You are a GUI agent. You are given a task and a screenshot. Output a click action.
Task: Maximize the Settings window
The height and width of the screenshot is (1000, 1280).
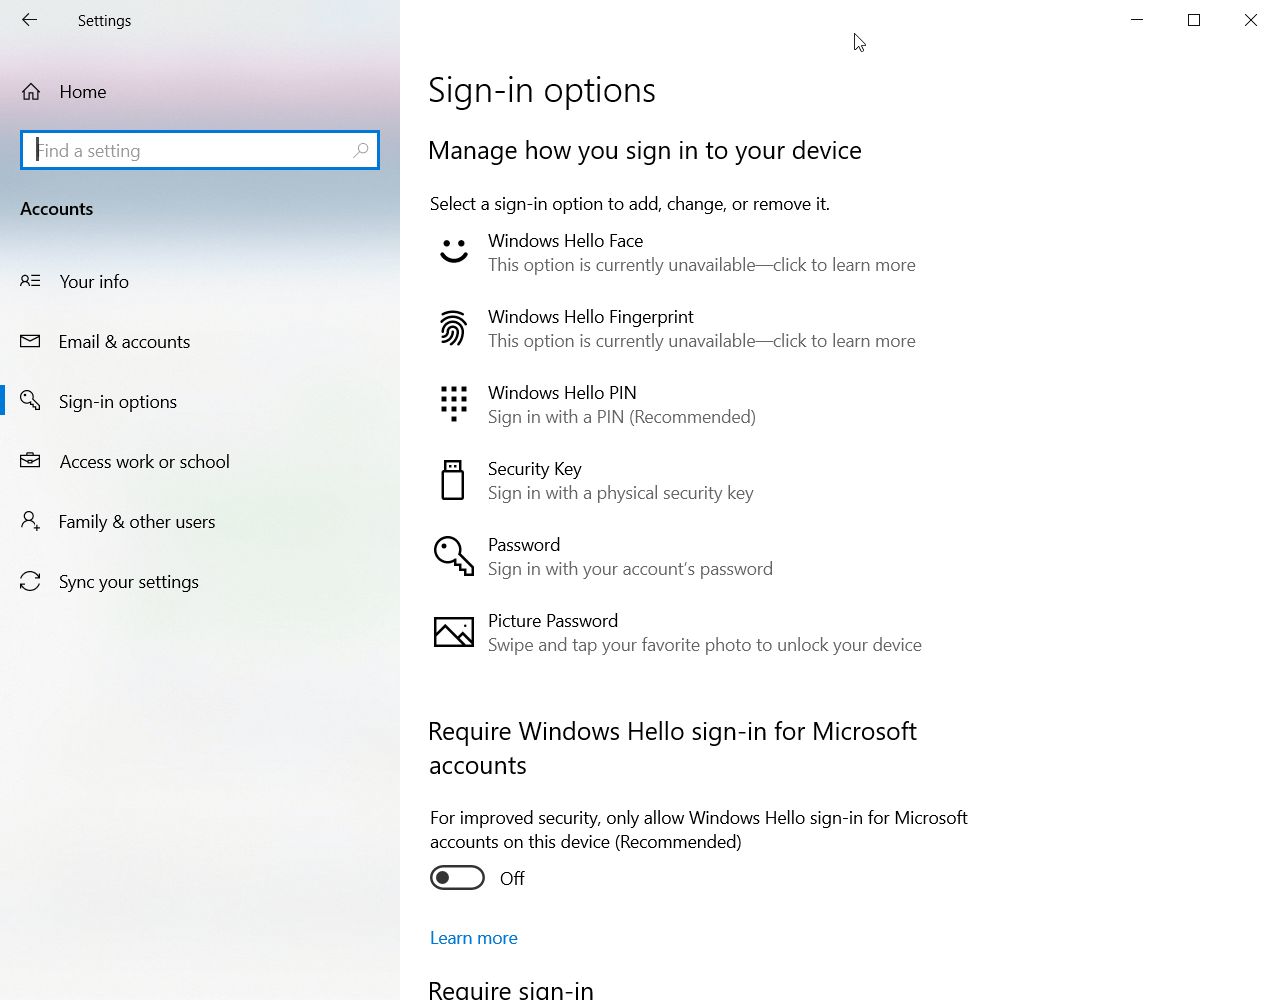1194,20
